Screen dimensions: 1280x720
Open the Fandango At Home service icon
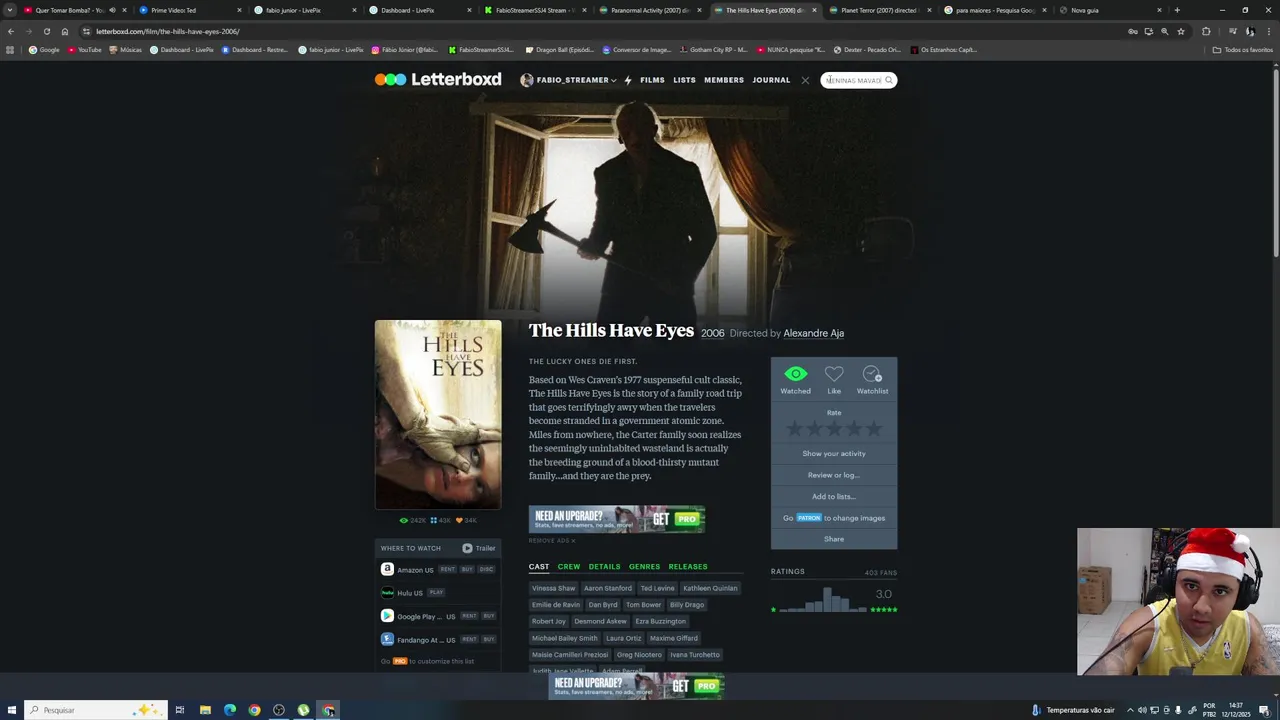[x=387, y=639]
